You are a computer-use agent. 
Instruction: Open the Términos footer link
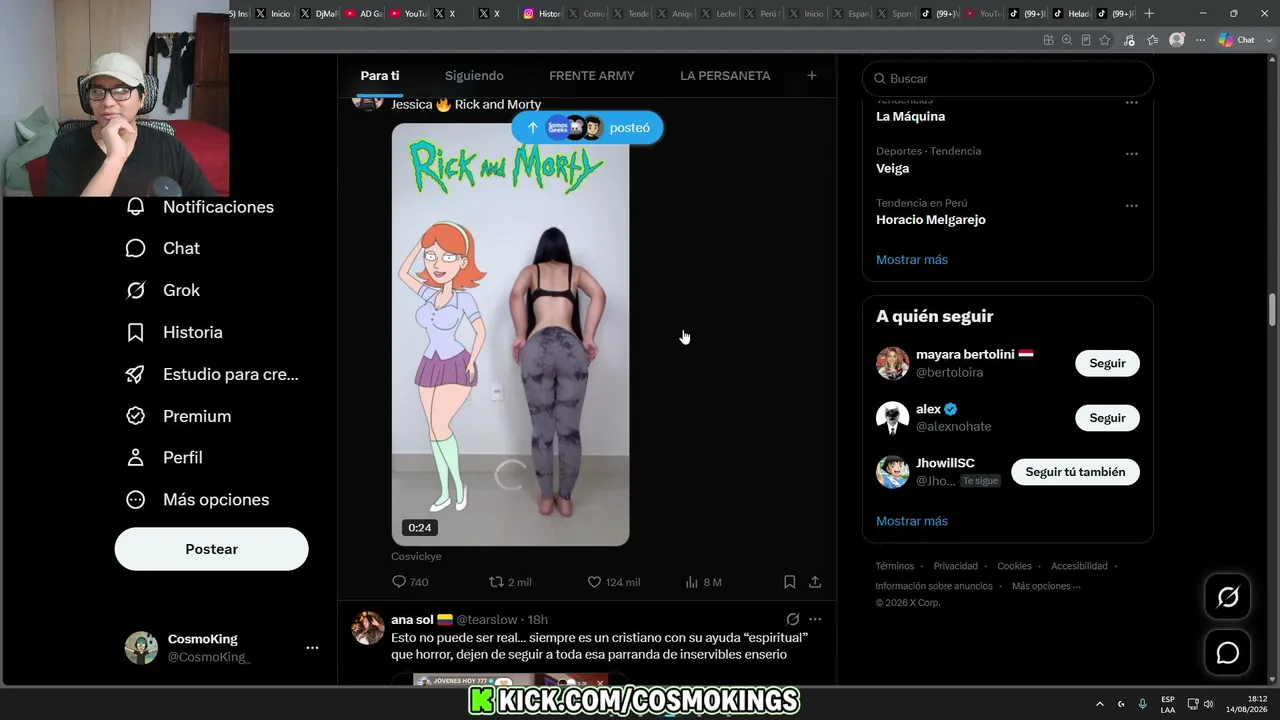(895, 566)
